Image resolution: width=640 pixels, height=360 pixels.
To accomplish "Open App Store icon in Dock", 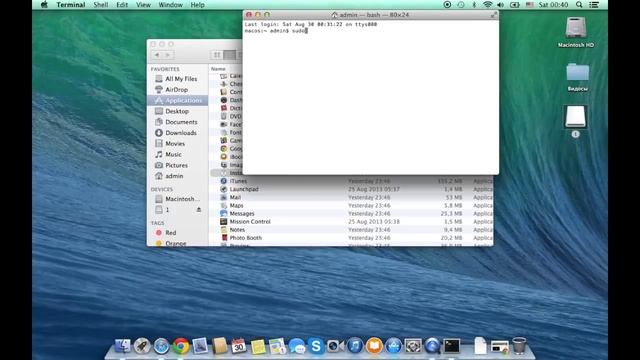I will point(393,346).
